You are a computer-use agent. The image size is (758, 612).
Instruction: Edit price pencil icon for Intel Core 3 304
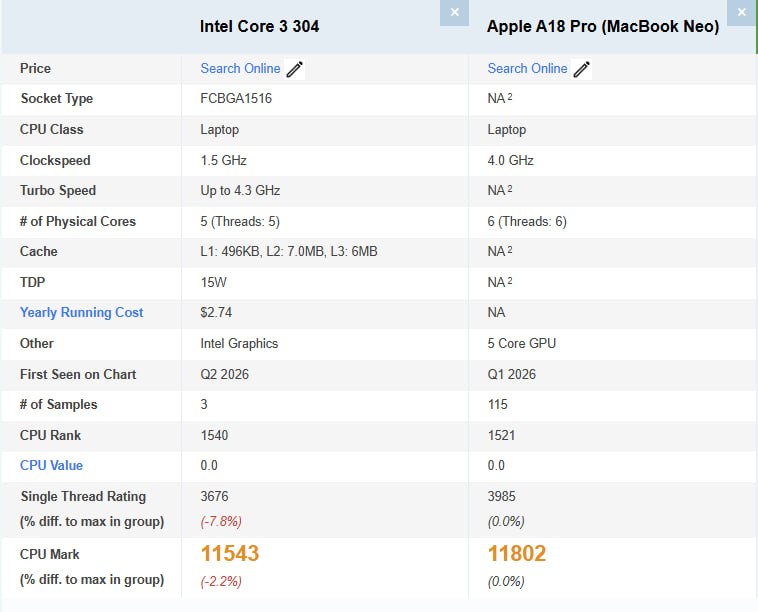coord(295,69)
